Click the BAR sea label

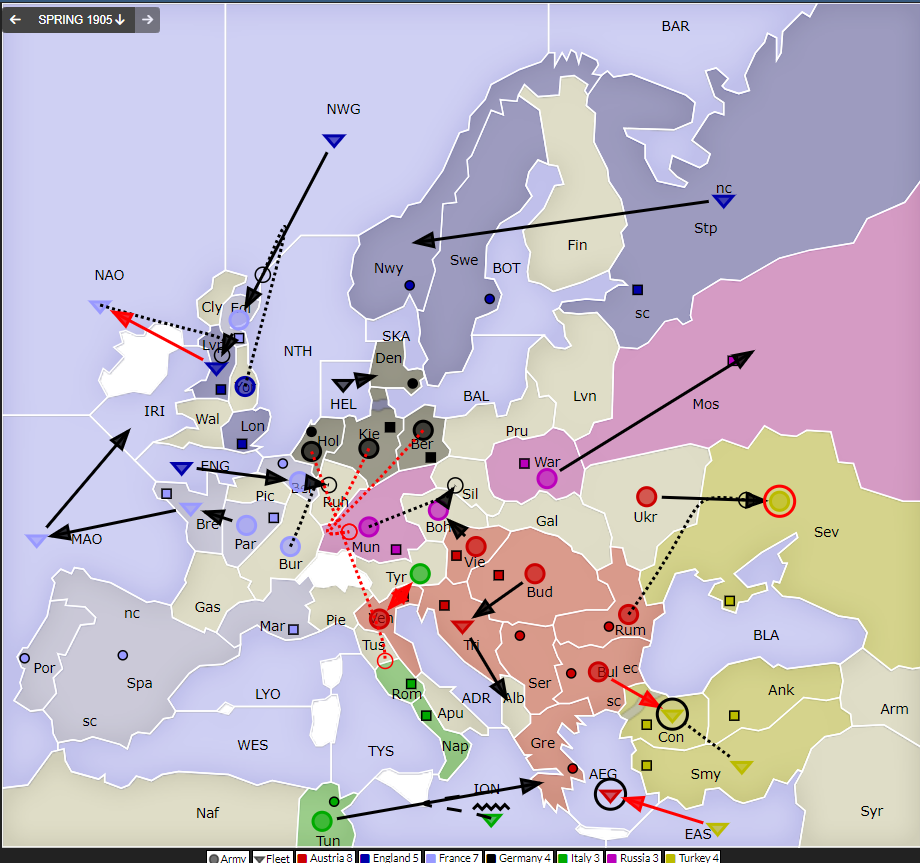click(x=675, y=26)
